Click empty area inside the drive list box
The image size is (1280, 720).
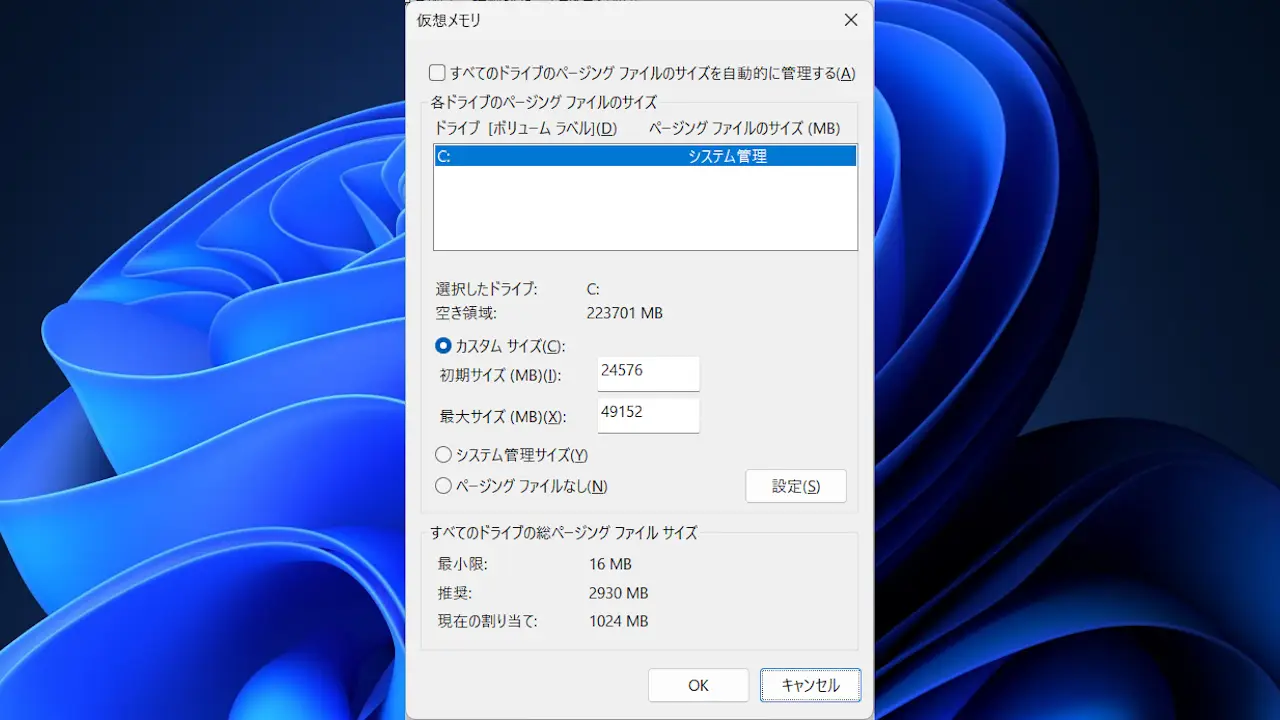tap(644, 210)
